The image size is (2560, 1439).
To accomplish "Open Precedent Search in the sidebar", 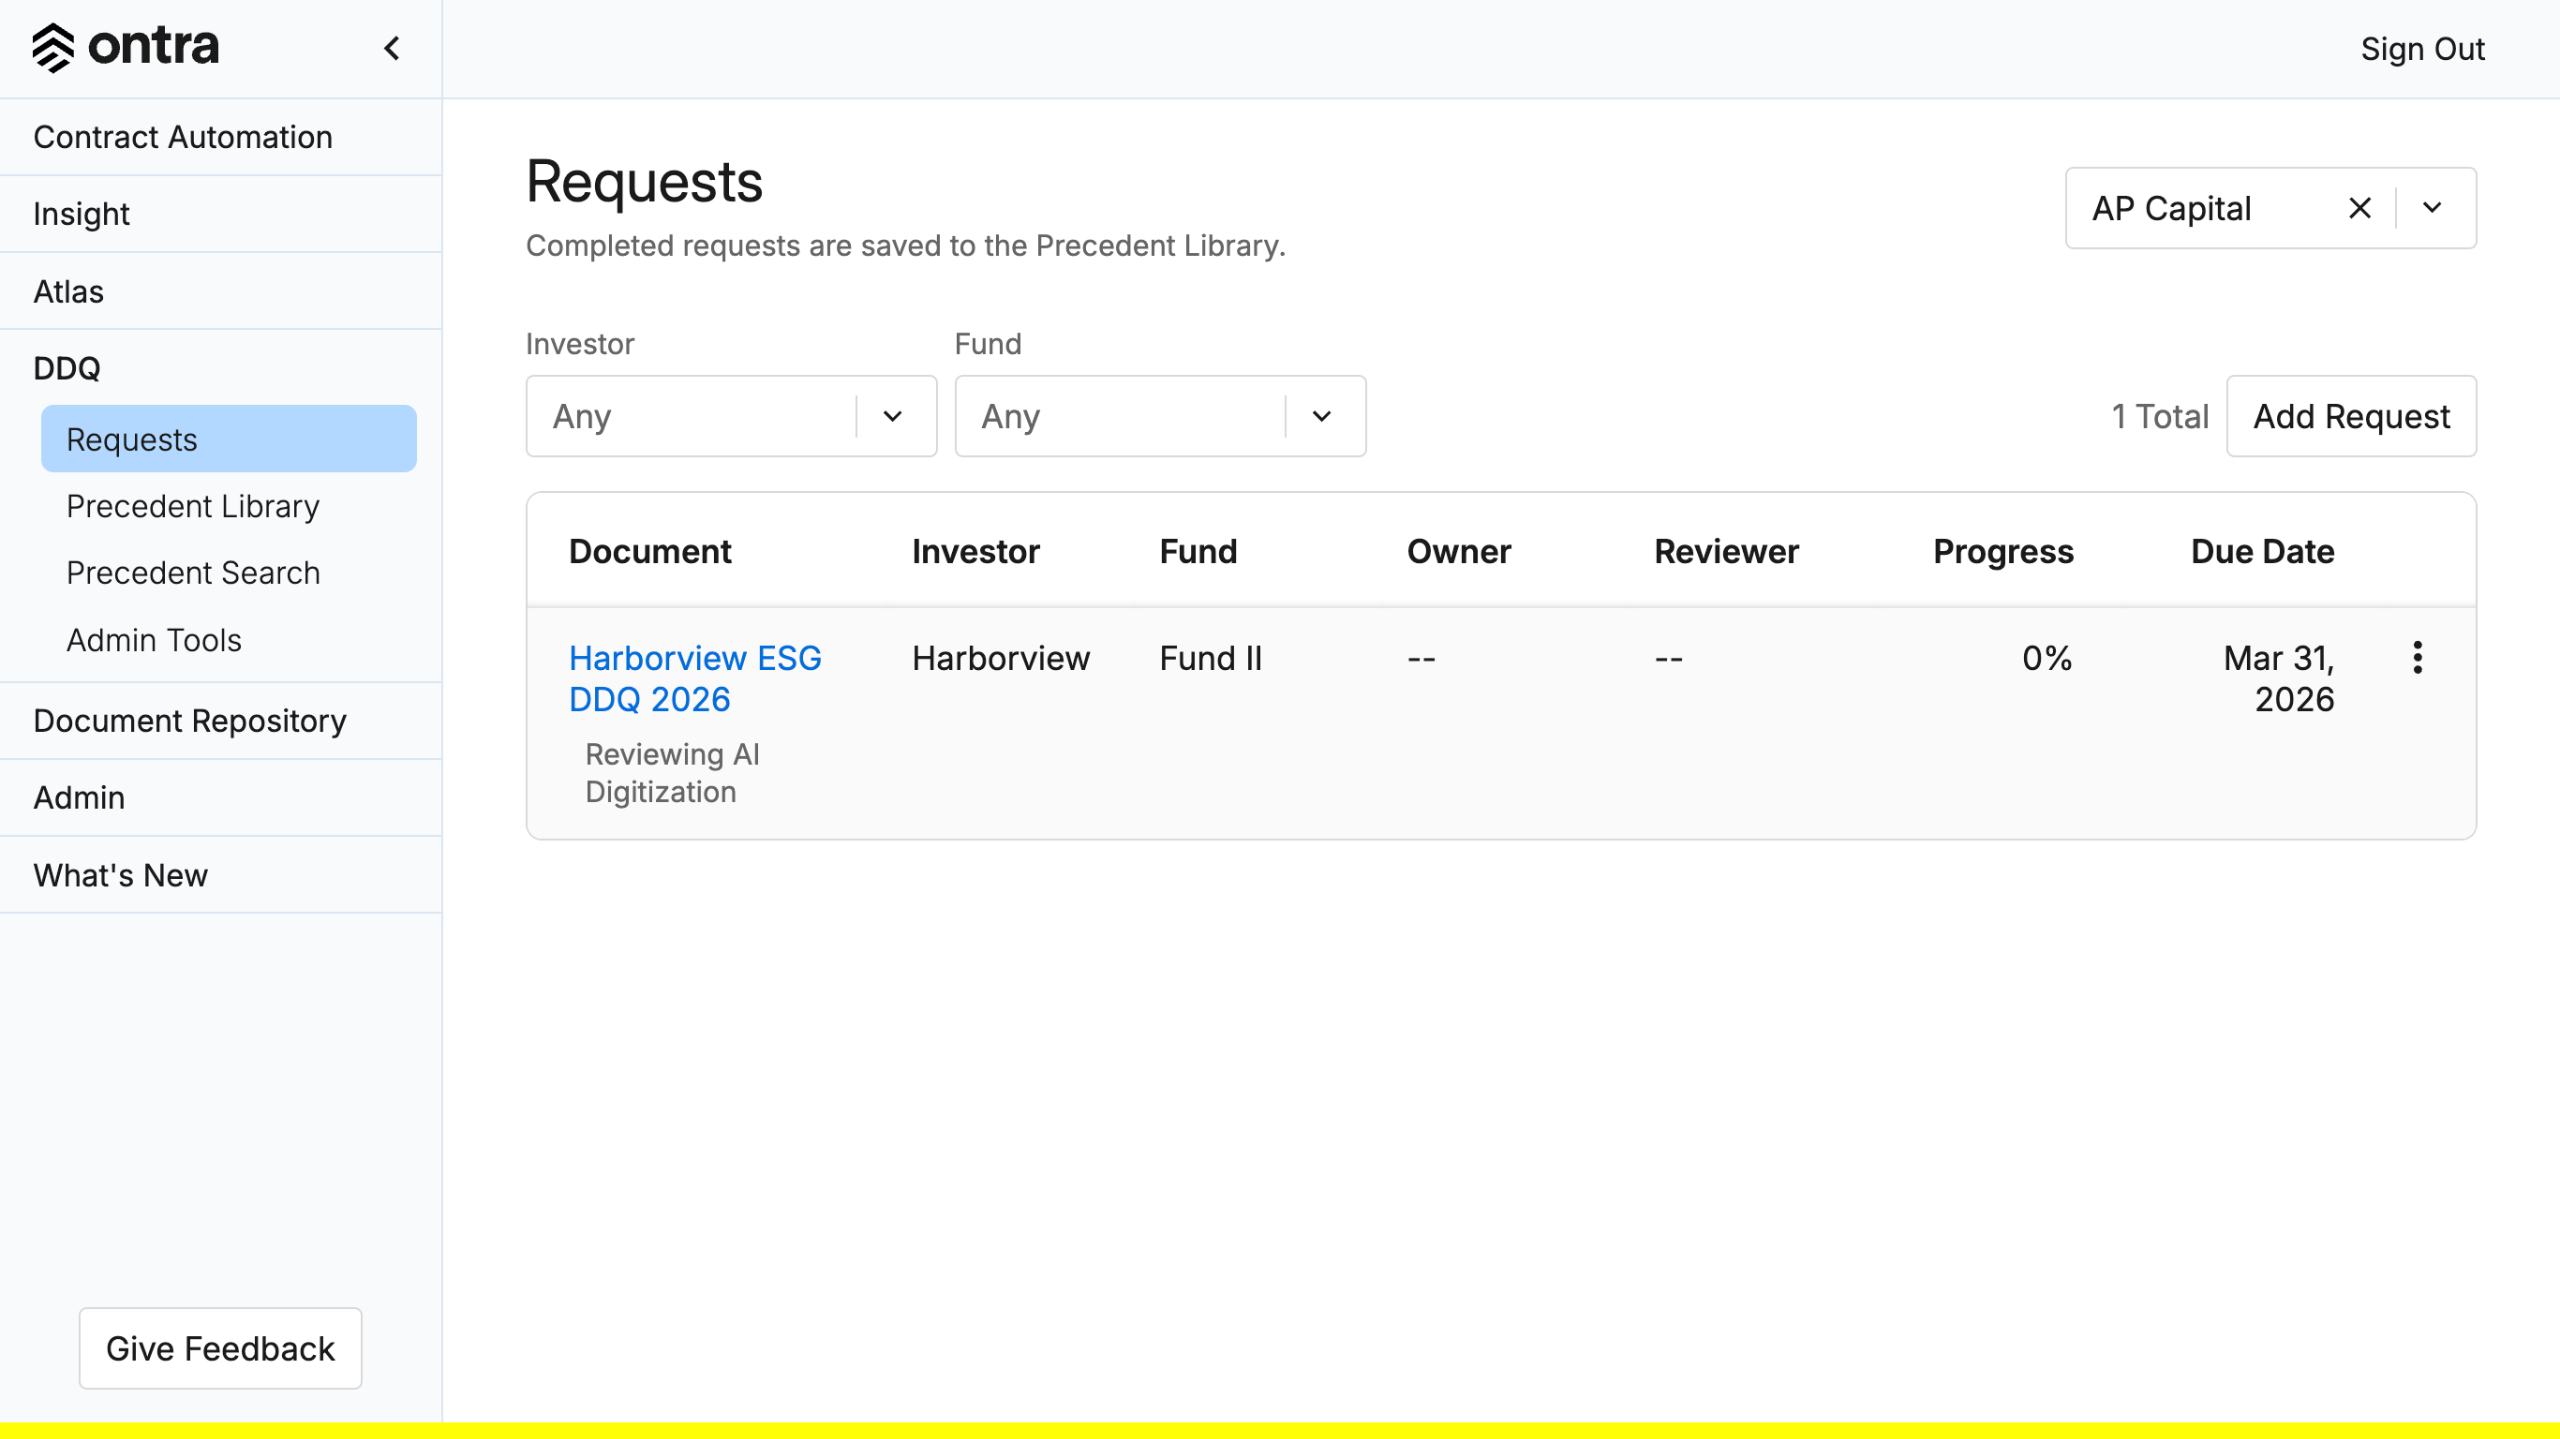I will [193, 573].
